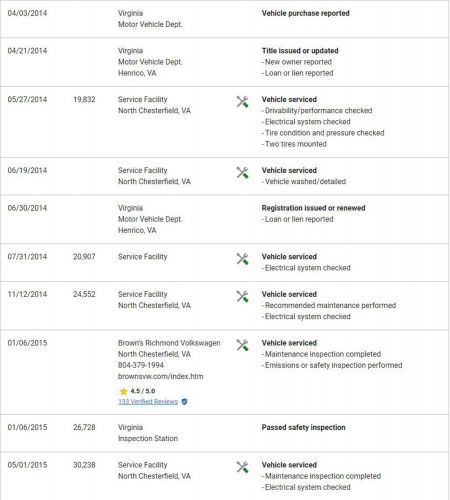Image resolution: width=450 pixels, height=500 pixels.
Task: Open brownsvw.com/index.htm website link
Action: pyautogui.click(x=161, y=376)
